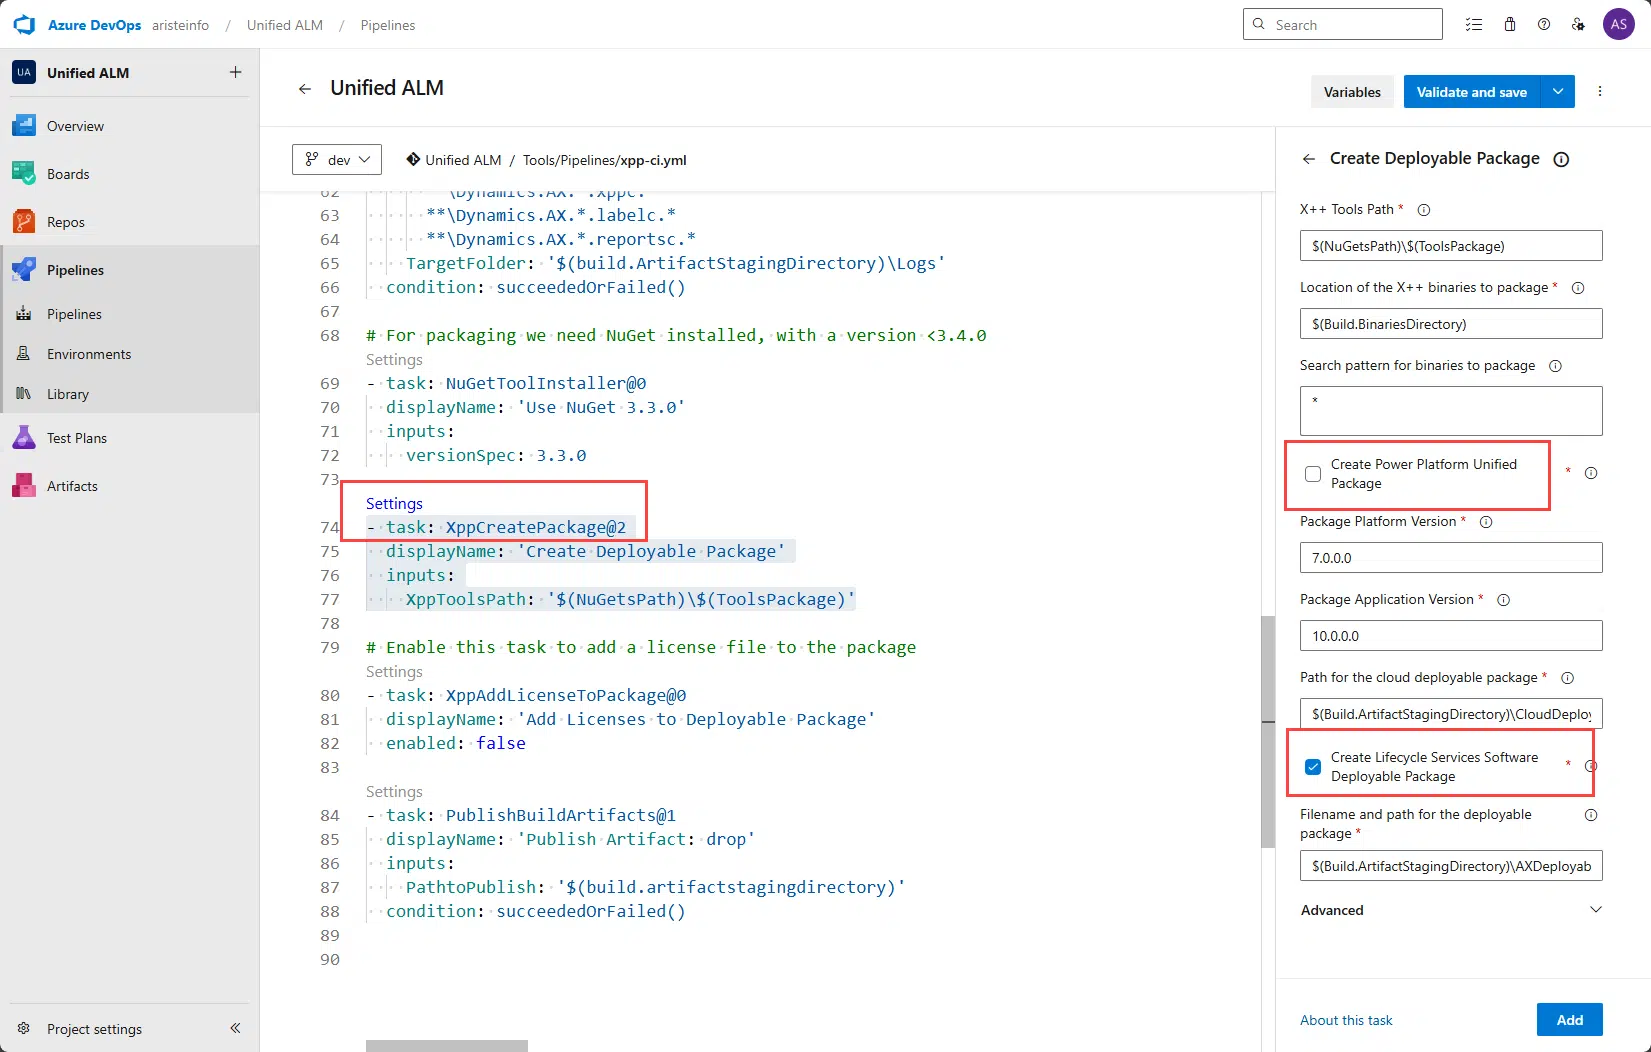Image resolution: width=1651 pixels, height=1052 pixels.
Task: Go back using arrow beside Unified ALM title
Action: click(305, 89)
